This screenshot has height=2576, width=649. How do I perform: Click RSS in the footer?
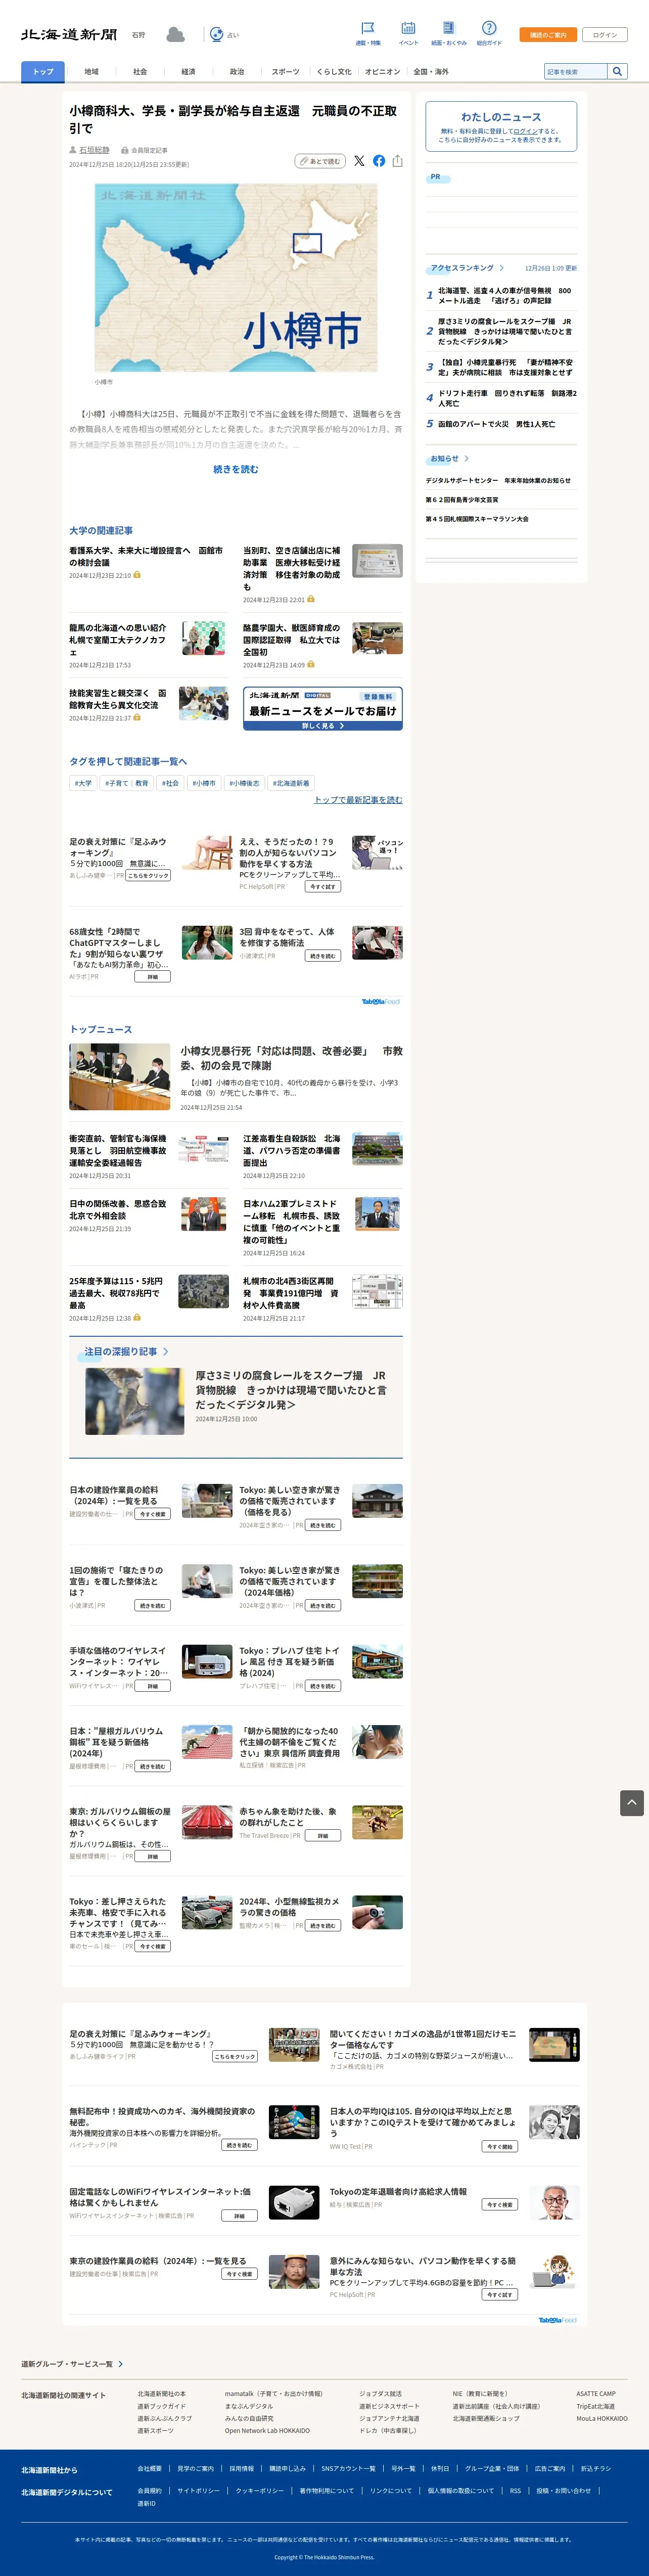pyautogui.click(x=515, y=2491)
